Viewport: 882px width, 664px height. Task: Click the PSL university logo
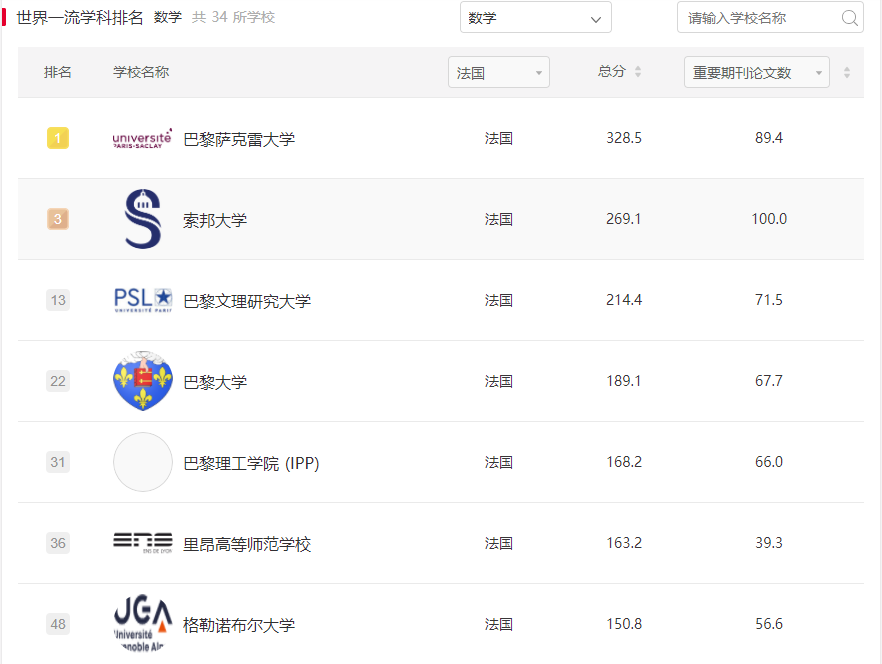pos(143,300)
